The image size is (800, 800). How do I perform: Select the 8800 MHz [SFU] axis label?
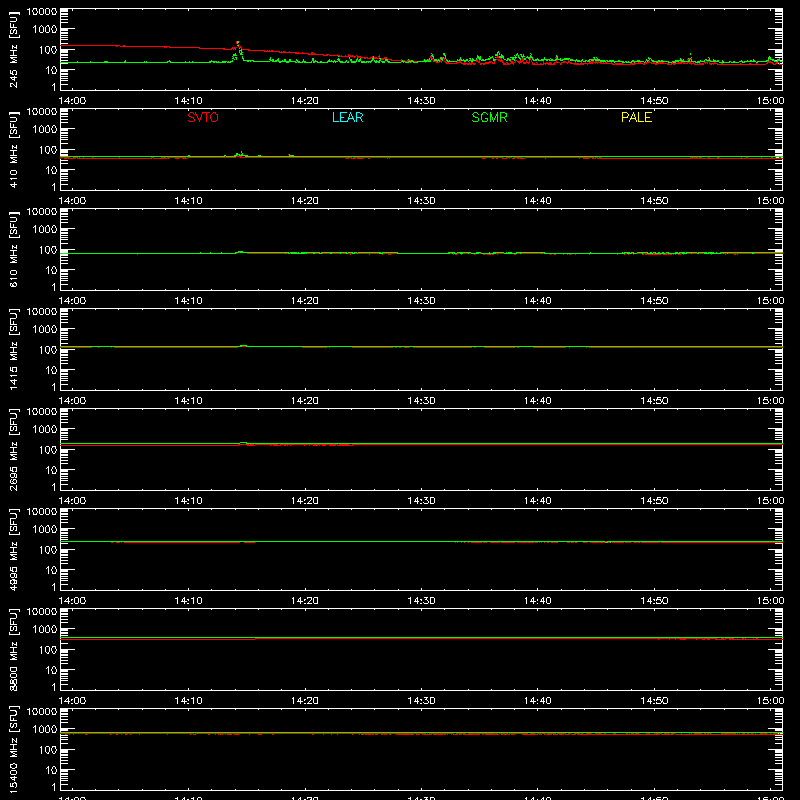(13, 650)
